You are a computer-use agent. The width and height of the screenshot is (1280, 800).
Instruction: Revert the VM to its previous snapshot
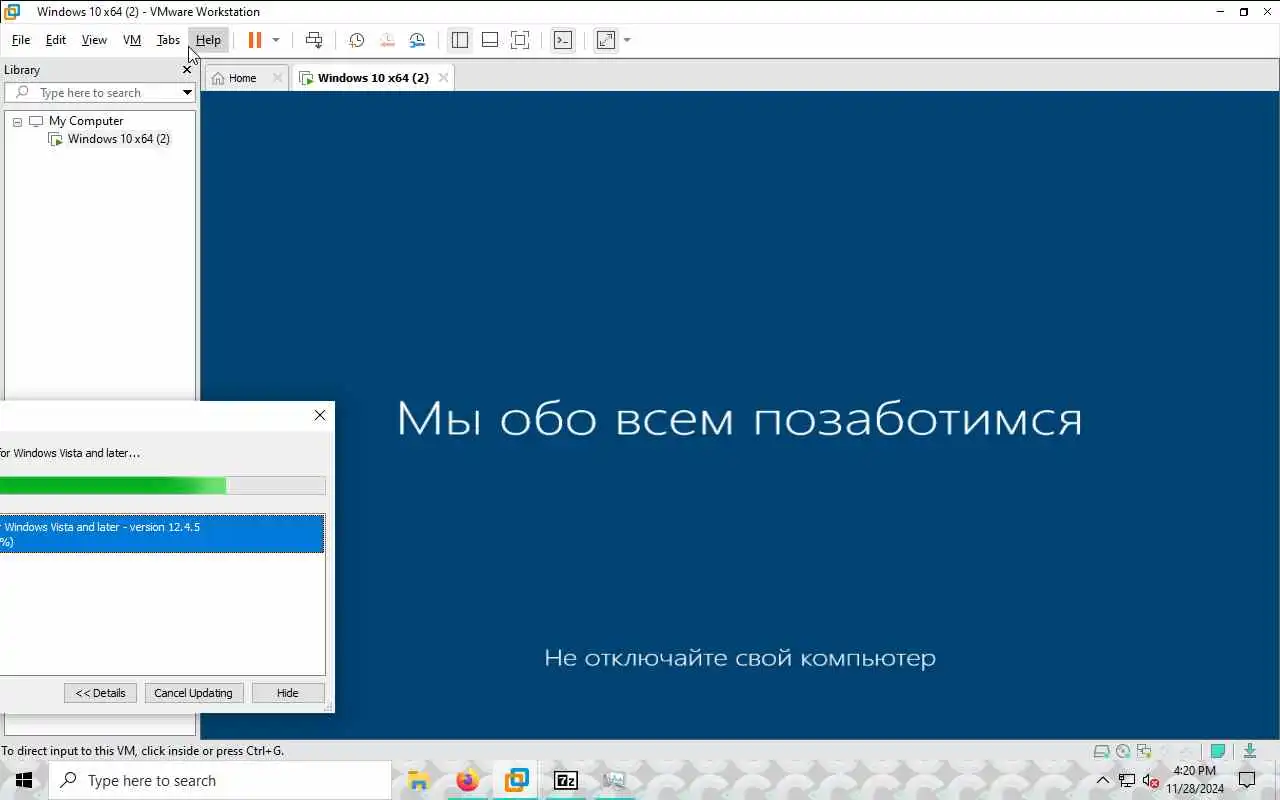[x=387, y=40]
